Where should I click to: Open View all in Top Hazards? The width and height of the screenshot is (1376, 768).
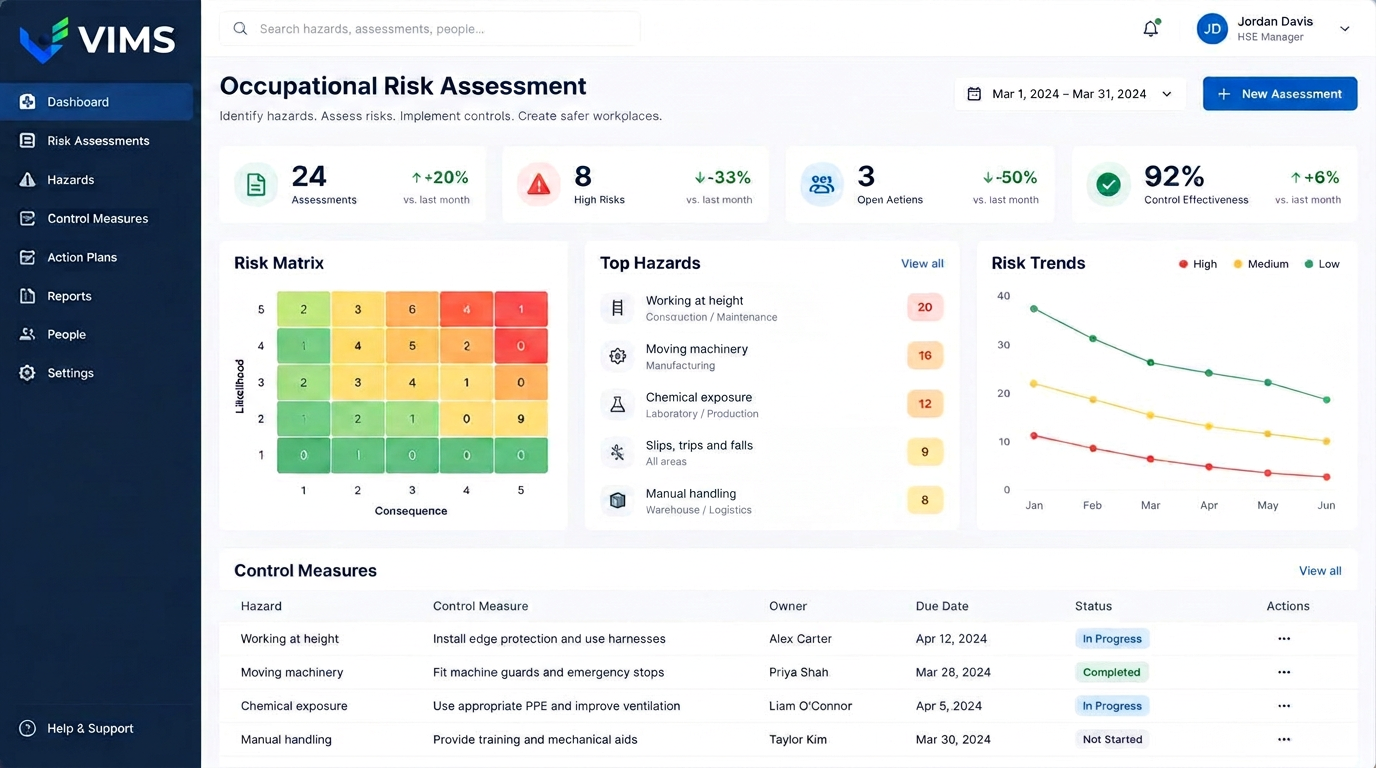[922, 264]
